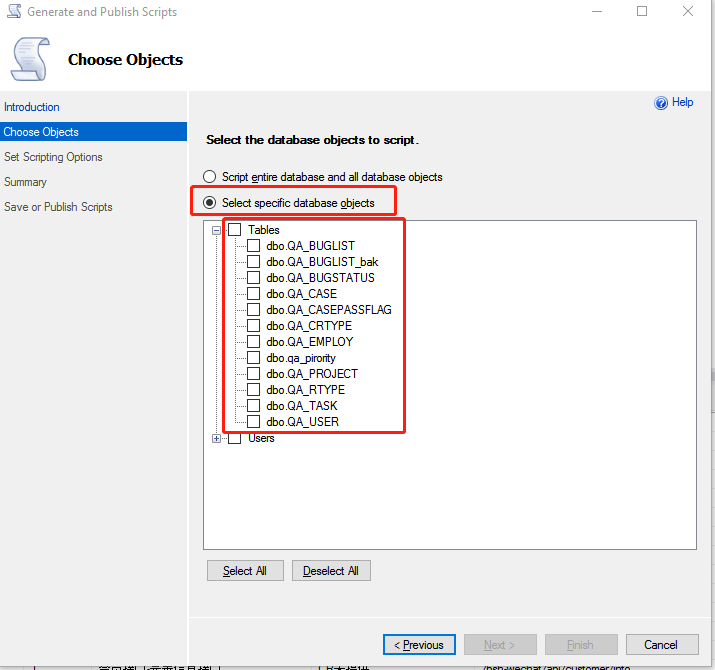This screenshot has height=670, width=715.
Task: Check the dbo.QA_RTYPE checkbox
Action: [254, 390]
